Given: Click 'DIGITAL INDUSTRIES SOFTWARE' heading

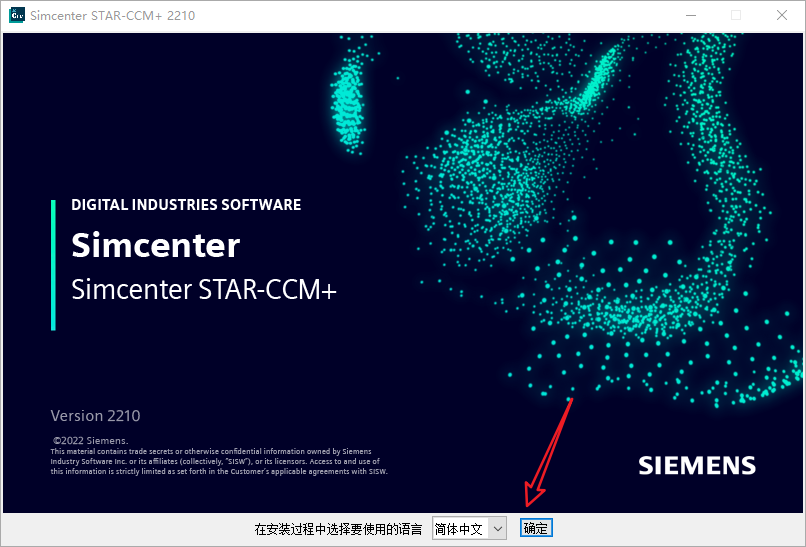Looking at the screenshot, I should [x=186, y=205].
